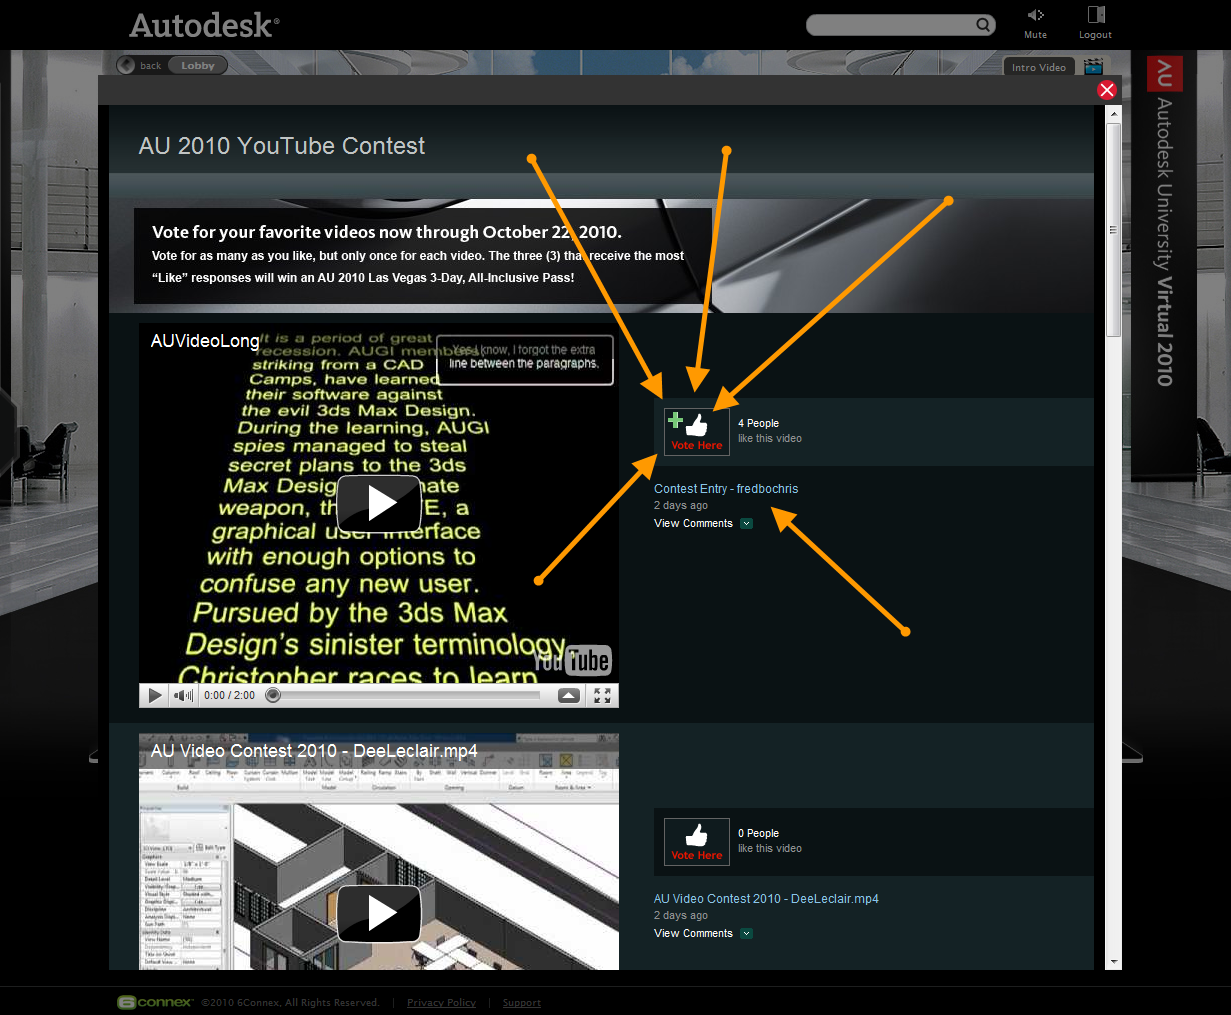Click the 'AU 2010 YouTube Contest' heading

(x=282, y=146)
